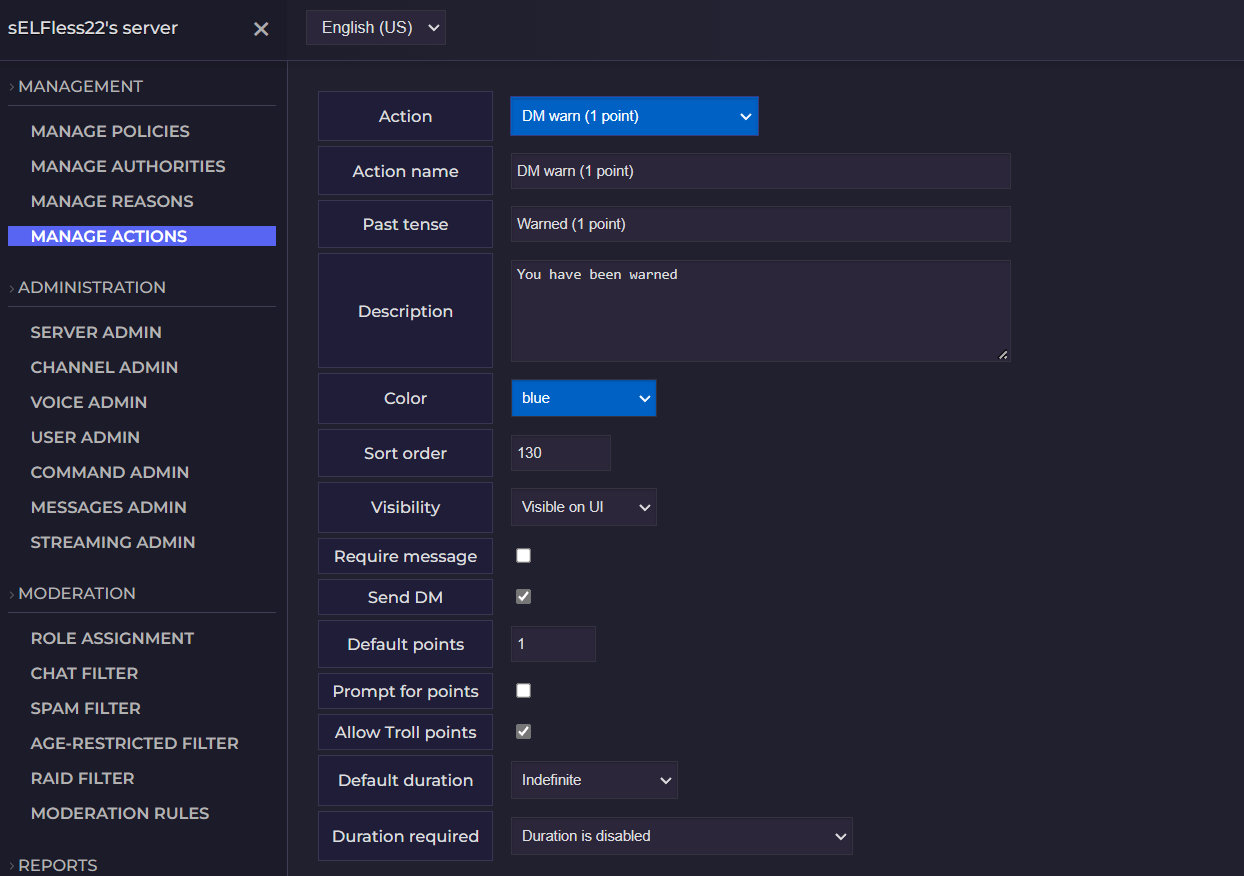Open Spam Filter settings
The height and width of the screenshot is (876, 1244).
coord(86,708)
